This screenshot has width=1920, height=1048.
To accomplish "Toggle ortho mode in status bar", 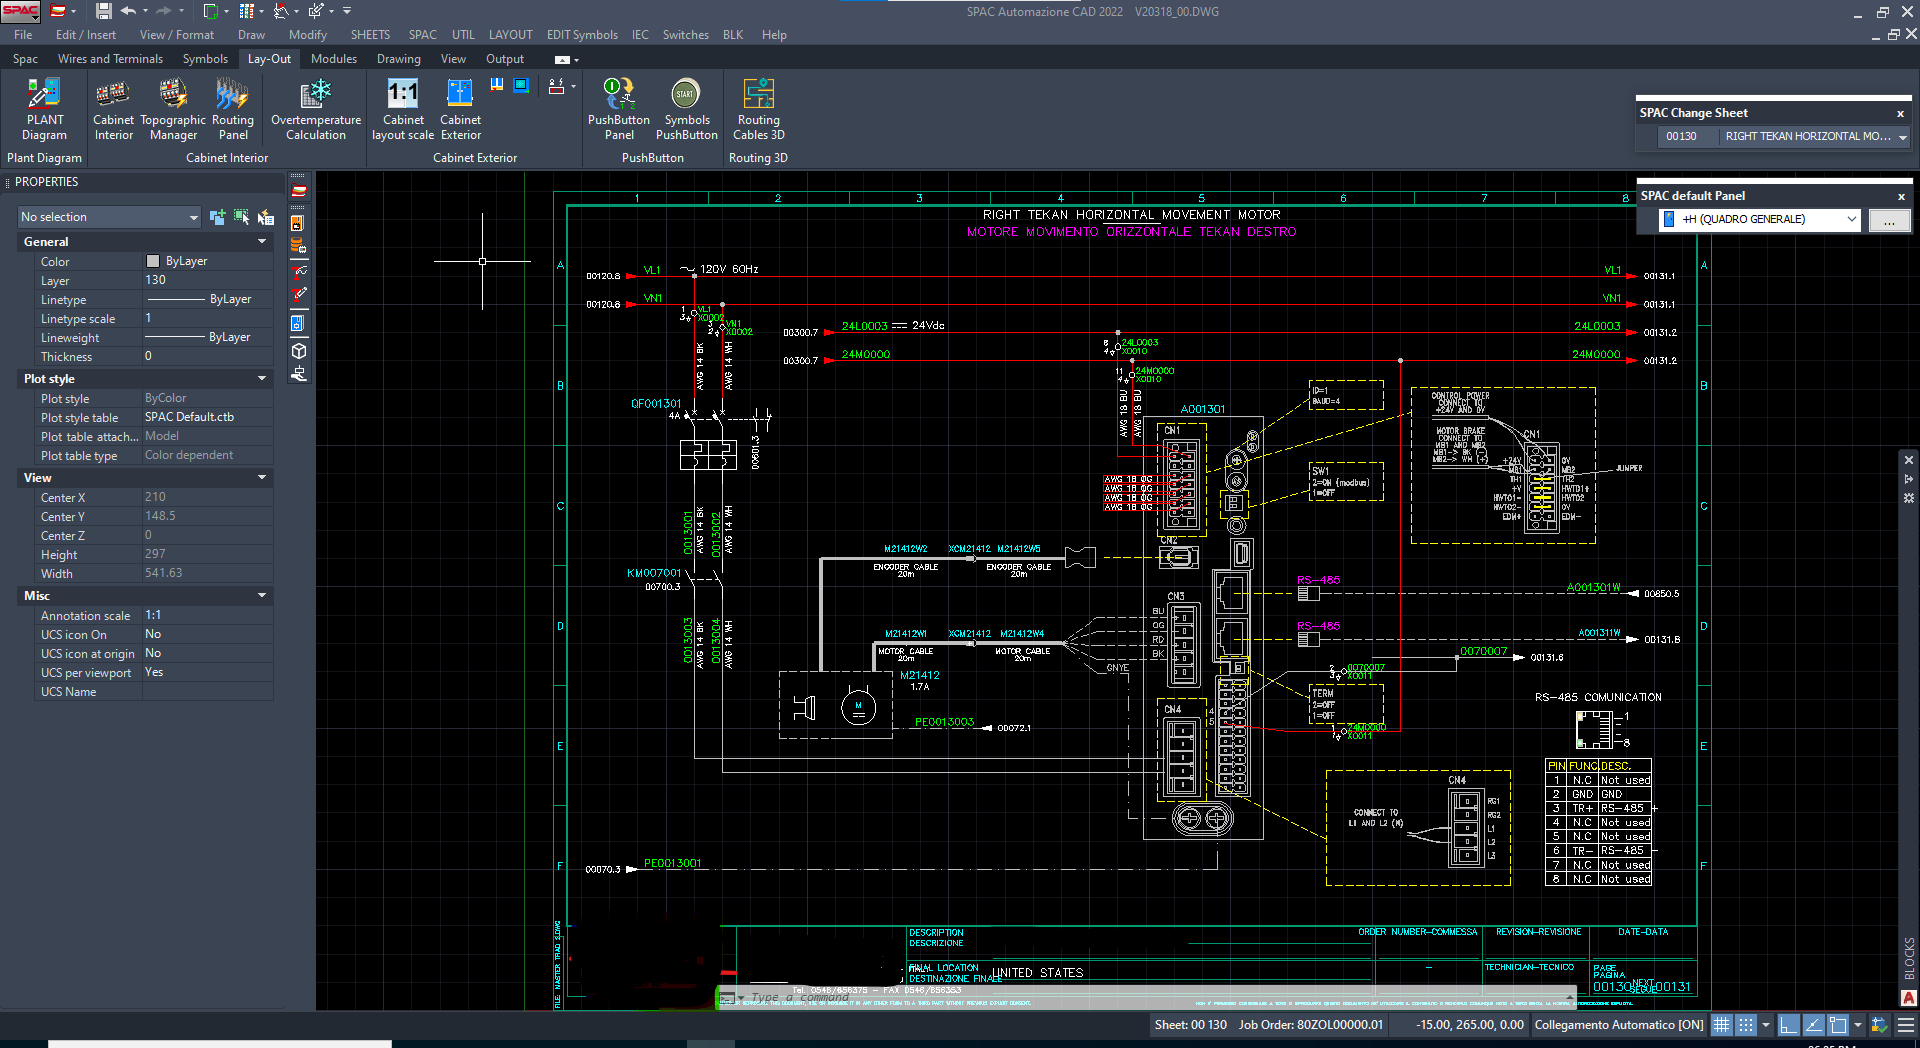I will click(x=1789, y=1025).
